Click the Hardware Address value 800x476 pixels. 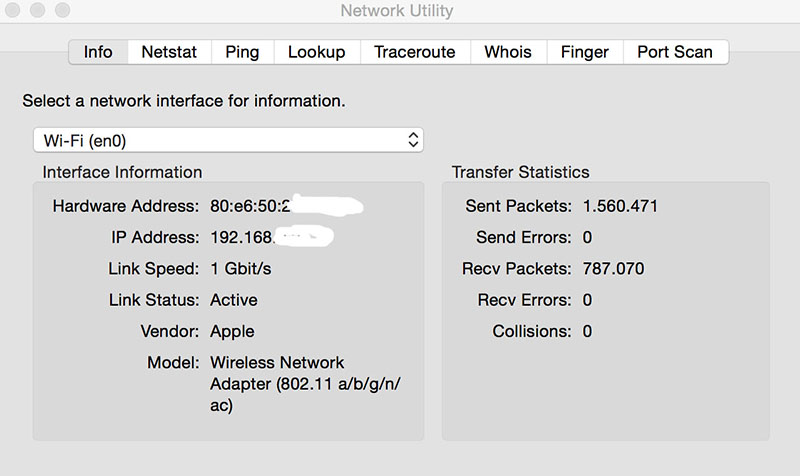pos(250,207)
